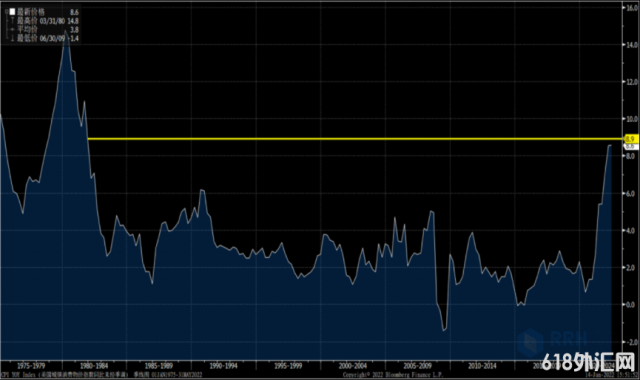Click the yellow horizontal reference line
Viewport: 640px width, 380px height.
(x=356, y=139)
